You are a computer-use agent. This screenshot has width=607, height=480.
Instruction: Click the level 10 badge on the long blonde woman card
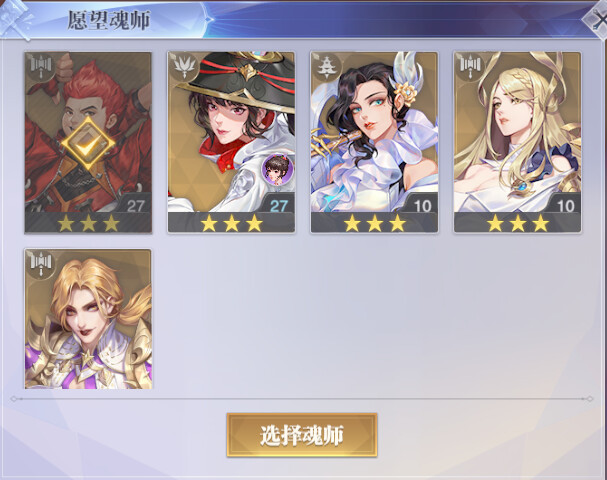click(565, 206)
